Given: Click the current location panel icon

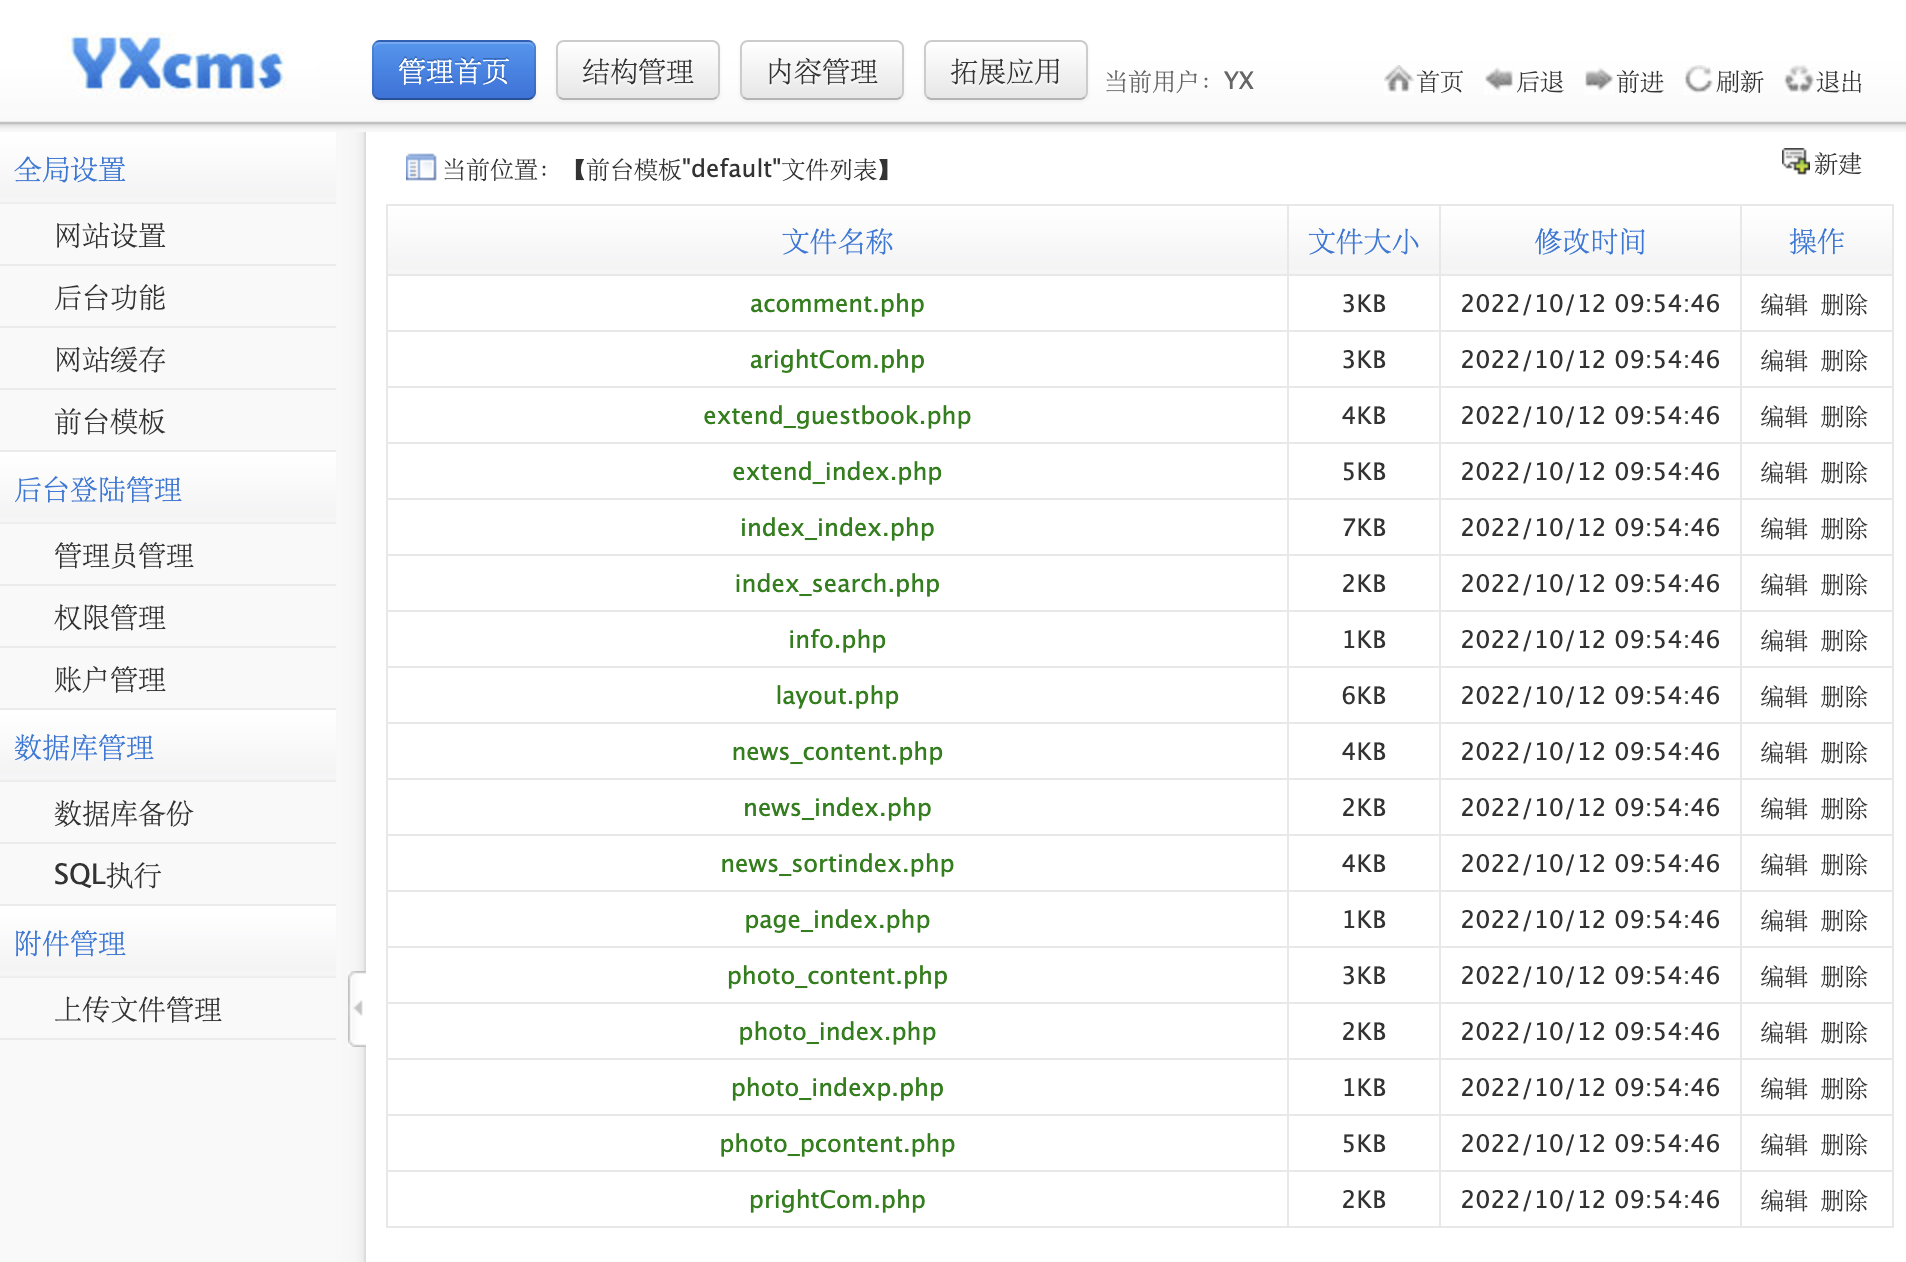Looking at the screenshot, I should pos(420,168).
